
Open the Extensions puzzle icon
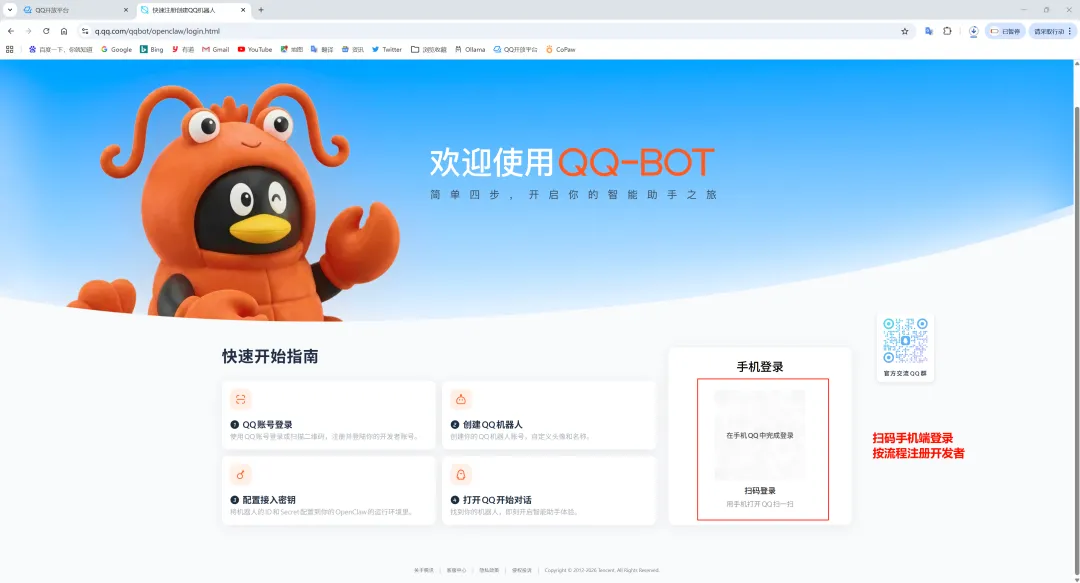coord(947,31)
